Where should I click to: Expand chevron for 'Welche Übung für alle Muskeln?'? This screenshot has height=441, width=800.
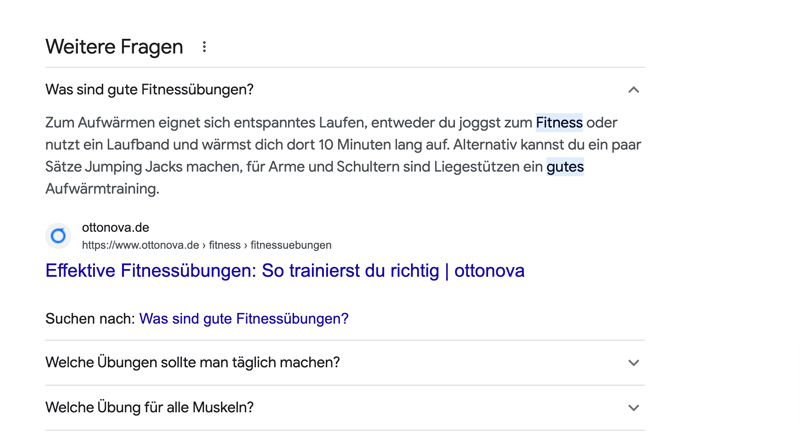pyautogui.click(x=633, y=408)
